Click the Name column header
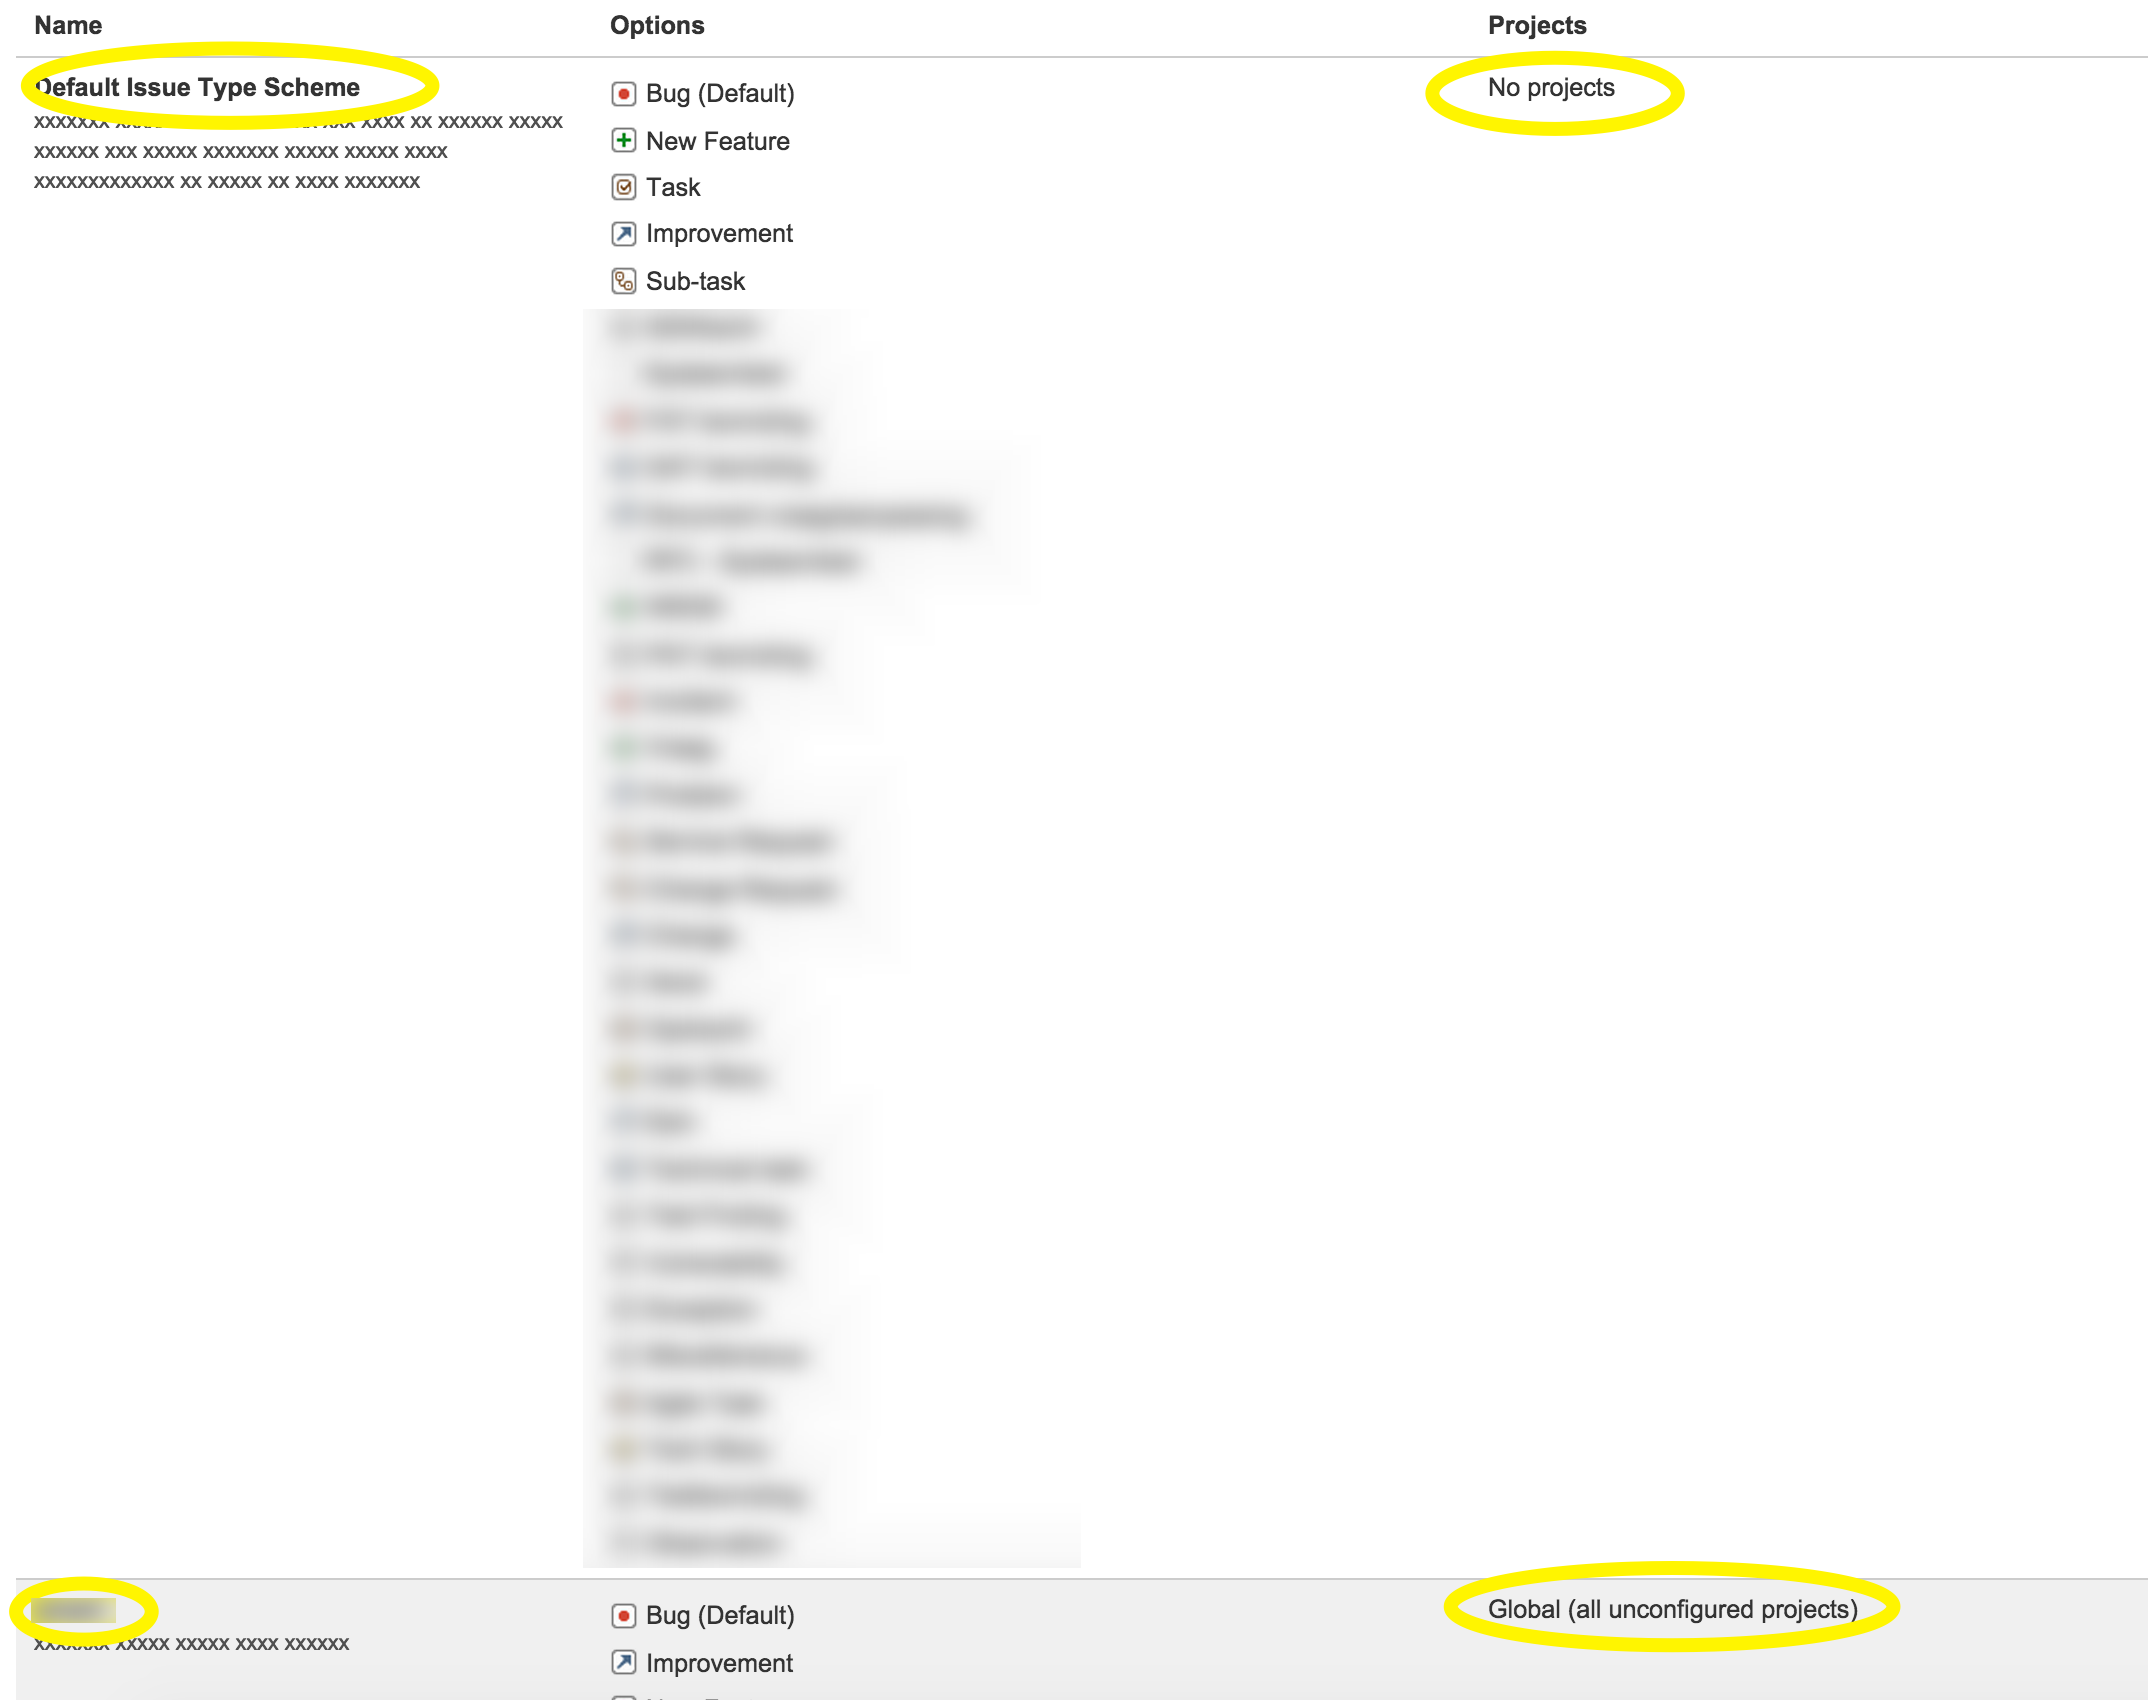This screenshot has height=1700, width=2148. point(68,25)
